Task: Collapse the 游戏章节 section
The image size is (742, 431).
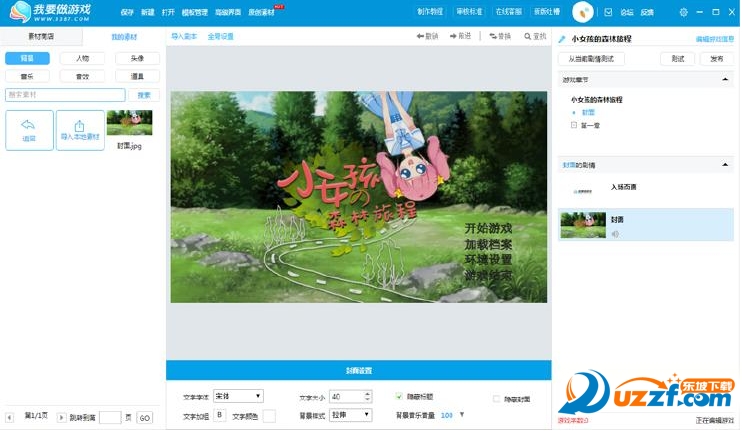Action: point(726,78)
